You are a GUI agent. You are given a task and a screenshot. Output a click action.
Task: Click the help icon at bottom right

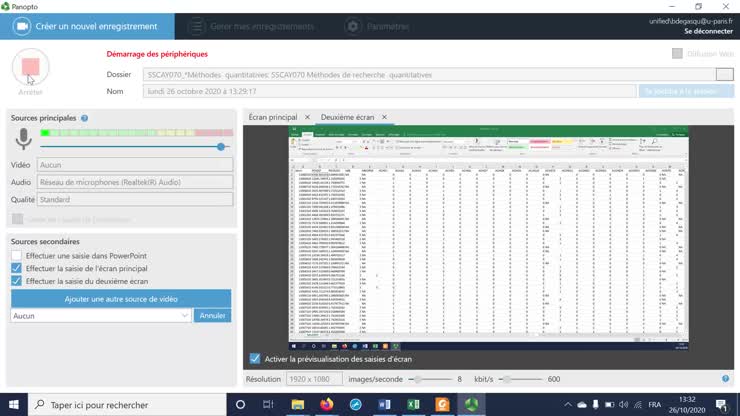coord(725,379)
